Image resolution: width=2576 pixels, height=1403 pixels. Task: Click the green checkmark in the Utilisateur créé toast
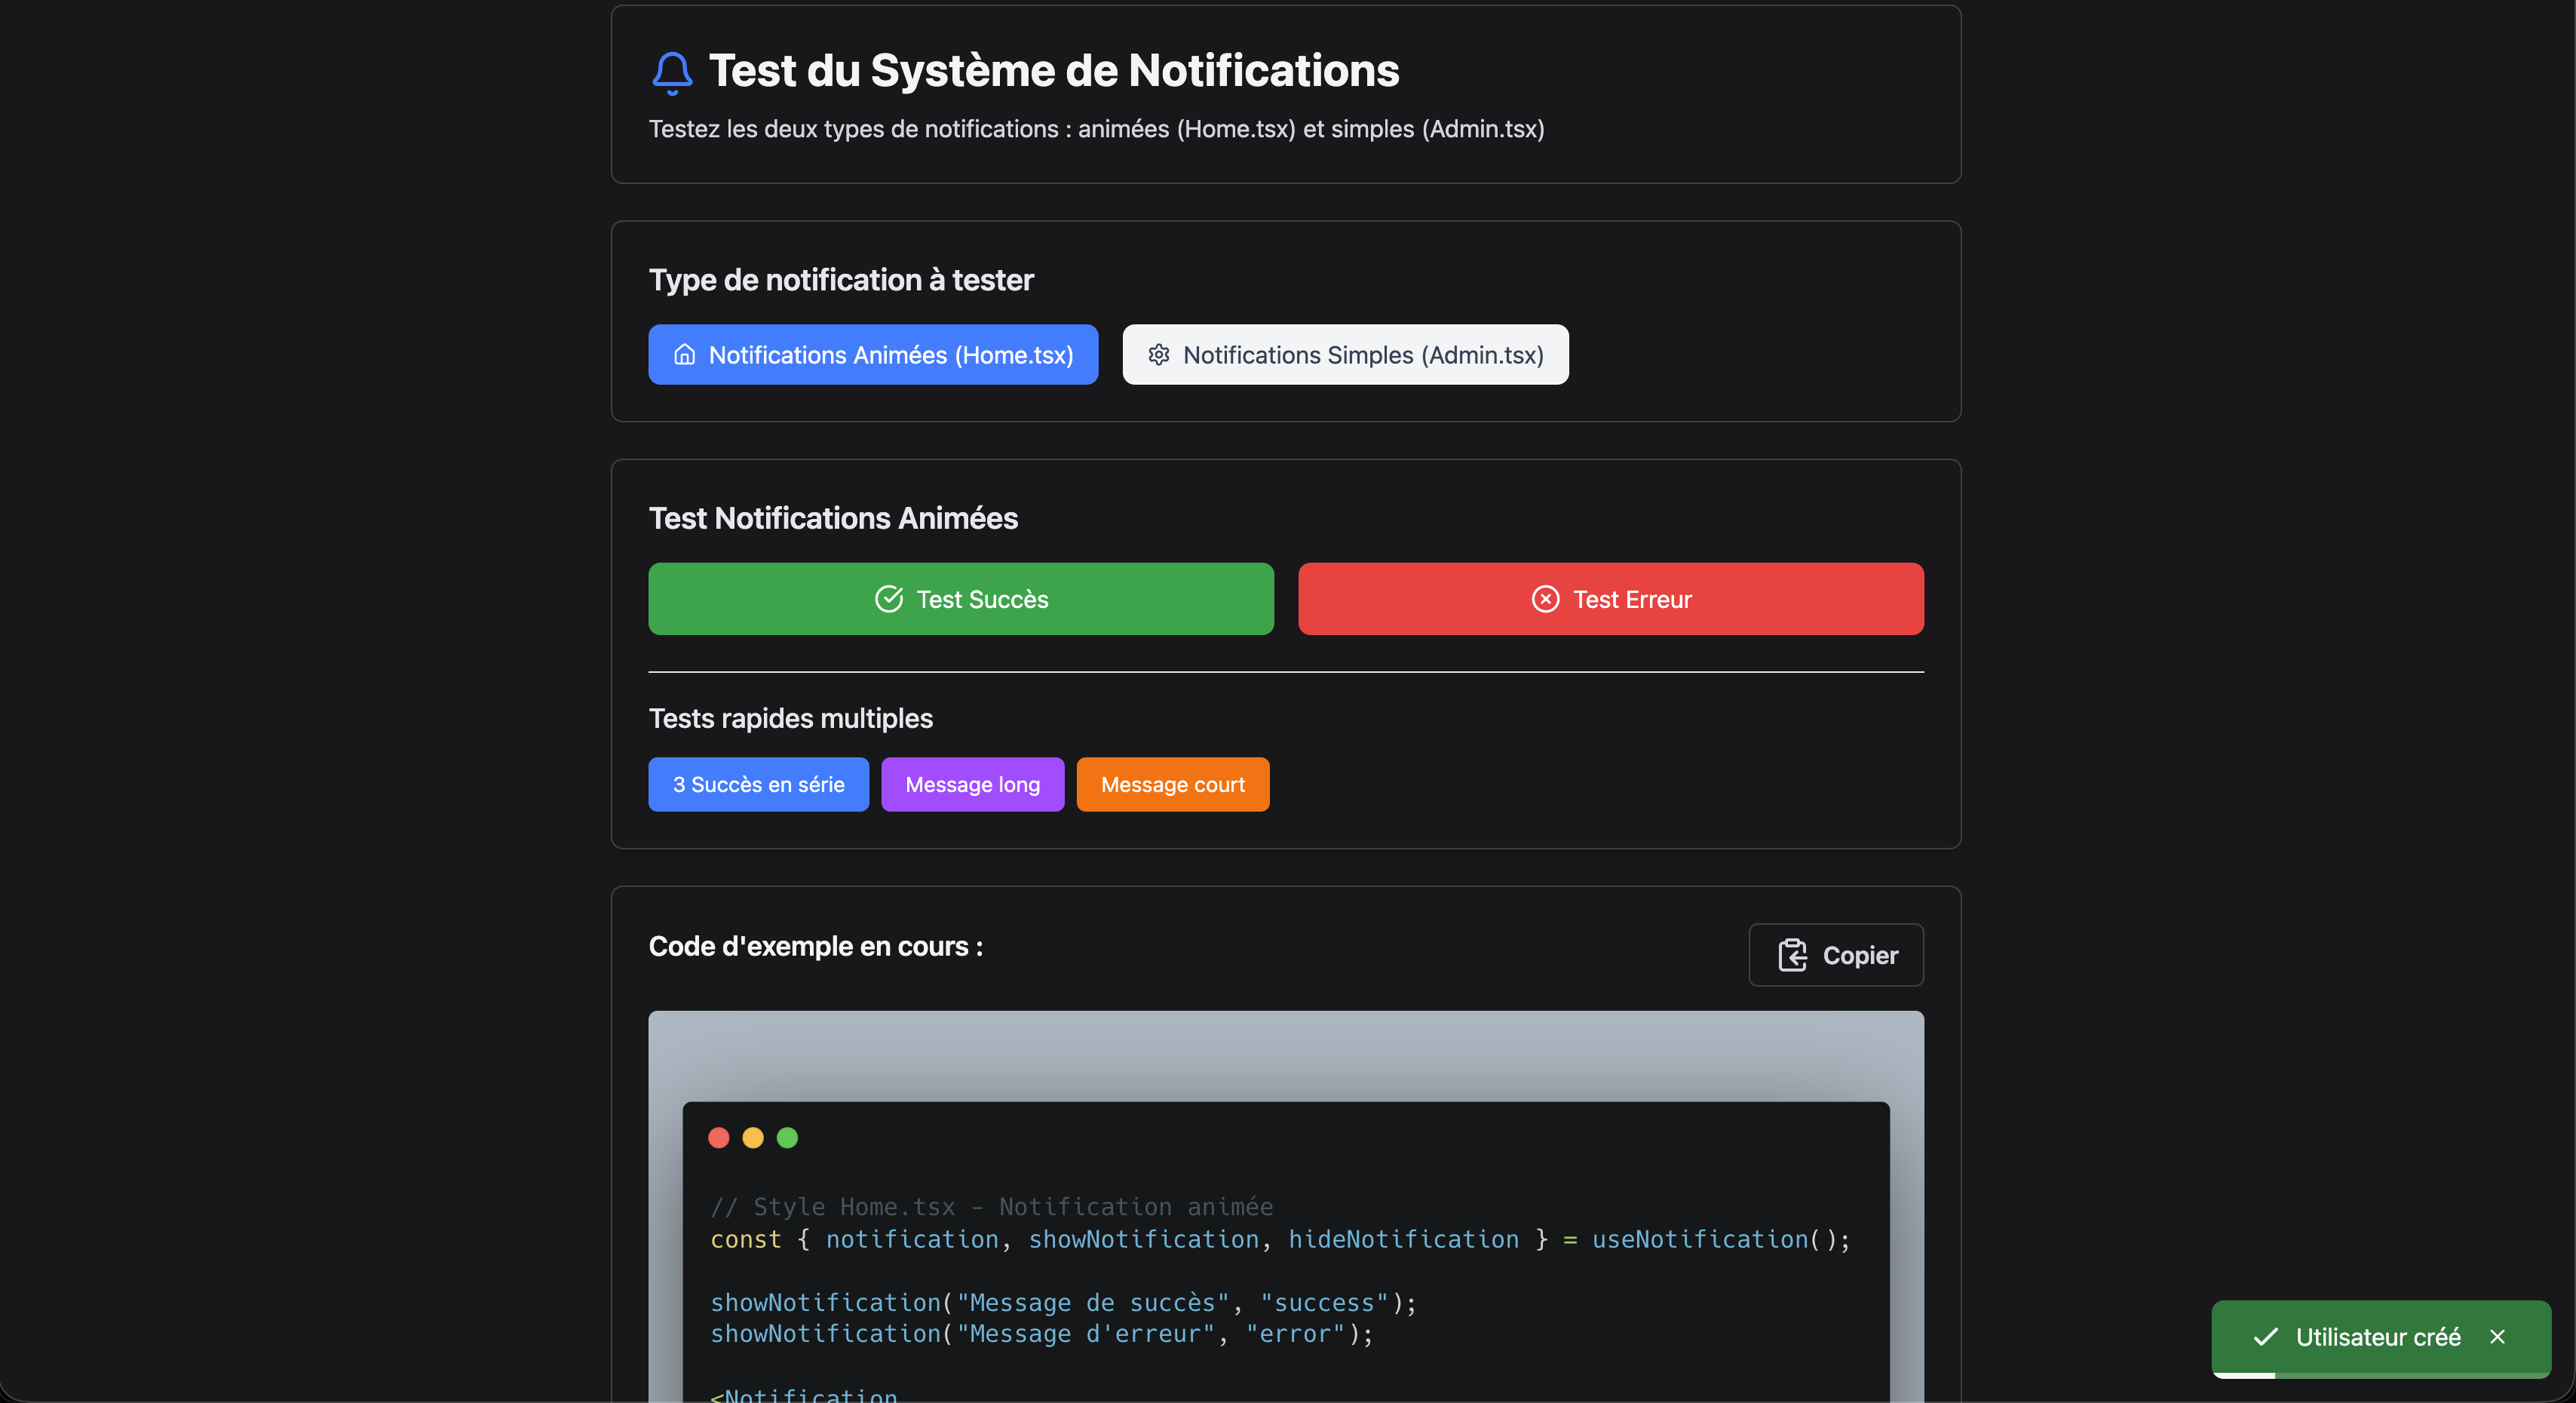coord(2266,1337)
